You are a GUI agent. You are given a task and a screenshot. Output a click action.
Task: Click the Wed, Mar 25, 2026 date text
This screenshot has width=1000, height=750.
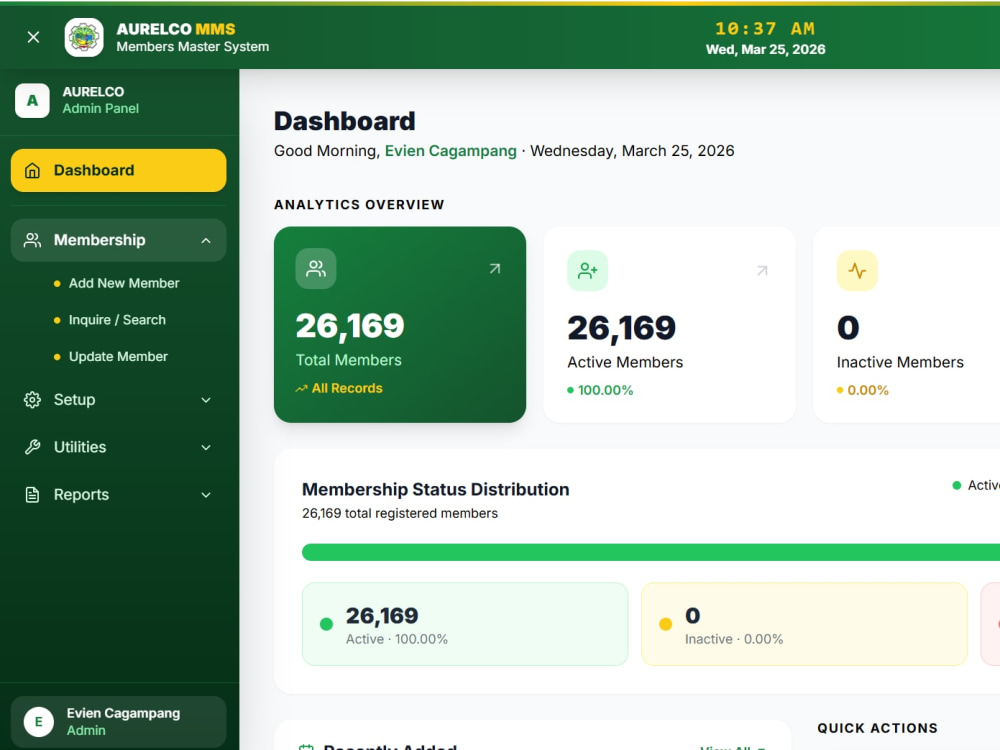pyautogui.click(x=765, y=50)
